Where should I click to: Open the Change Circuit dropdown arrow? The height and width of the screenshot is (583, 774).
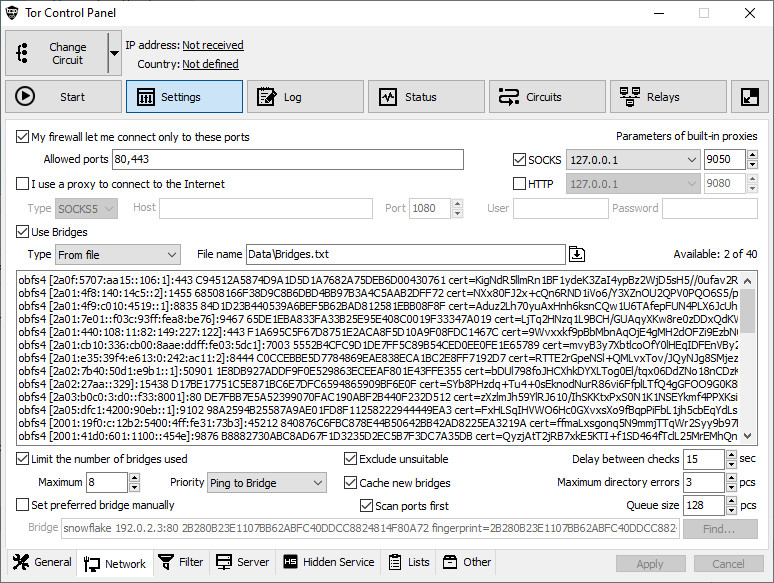pos(114,53)
